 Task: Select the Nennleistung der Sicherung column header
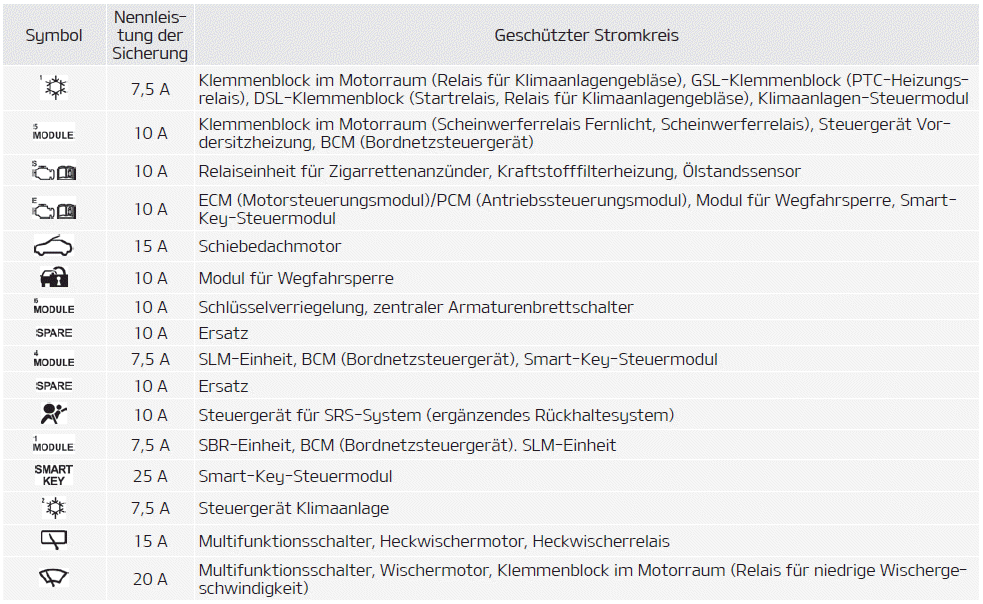point(150,35)
